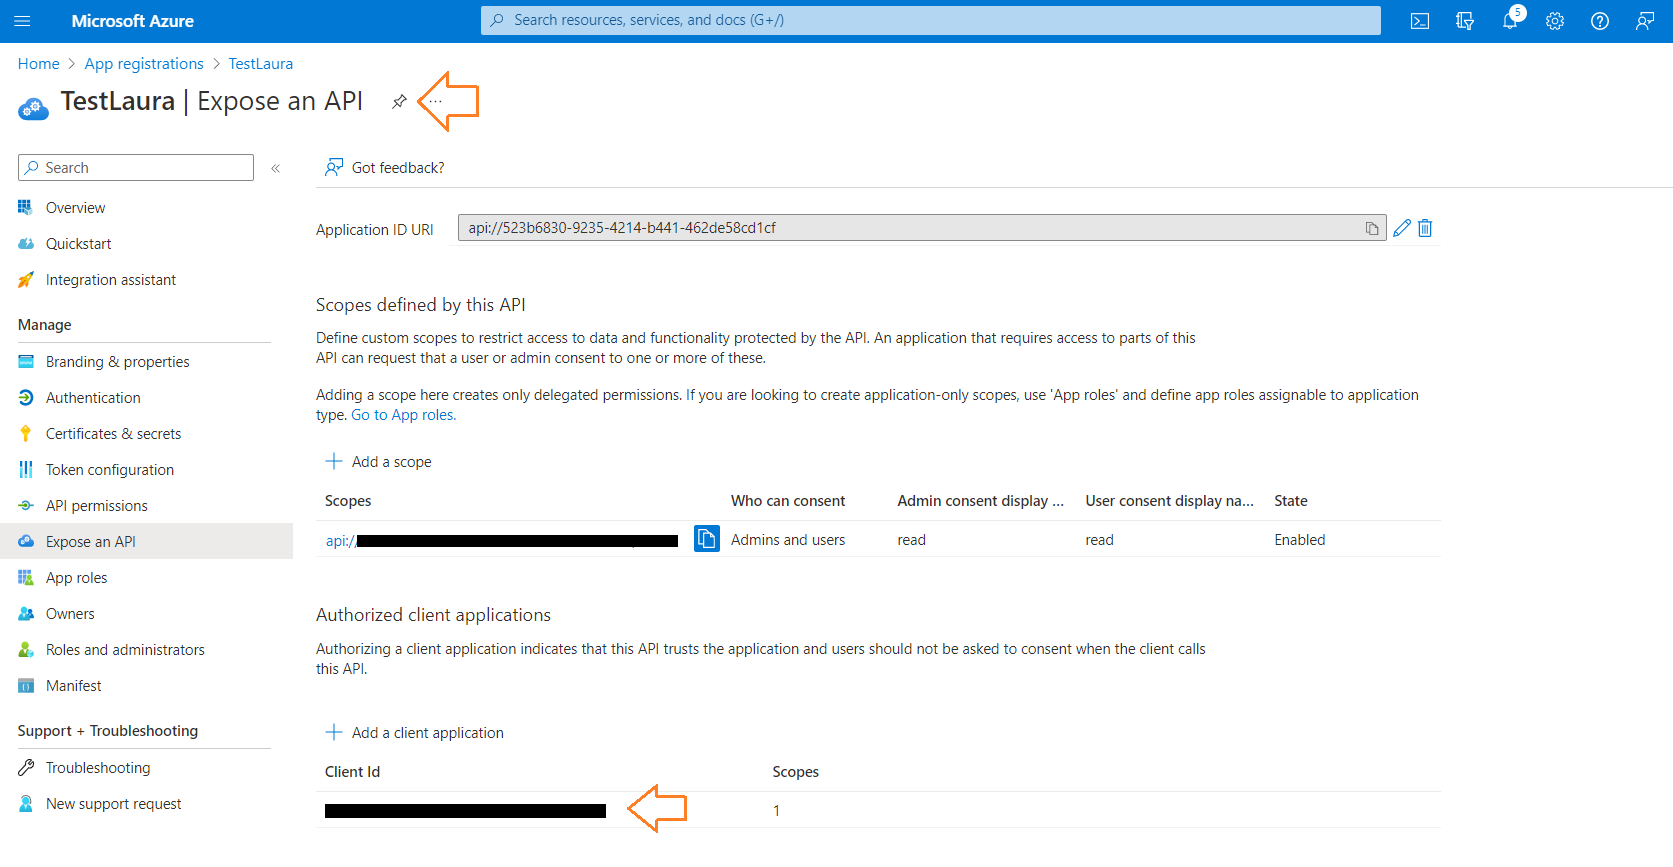
Task: Click the Client Id column header
Action: 353,772
